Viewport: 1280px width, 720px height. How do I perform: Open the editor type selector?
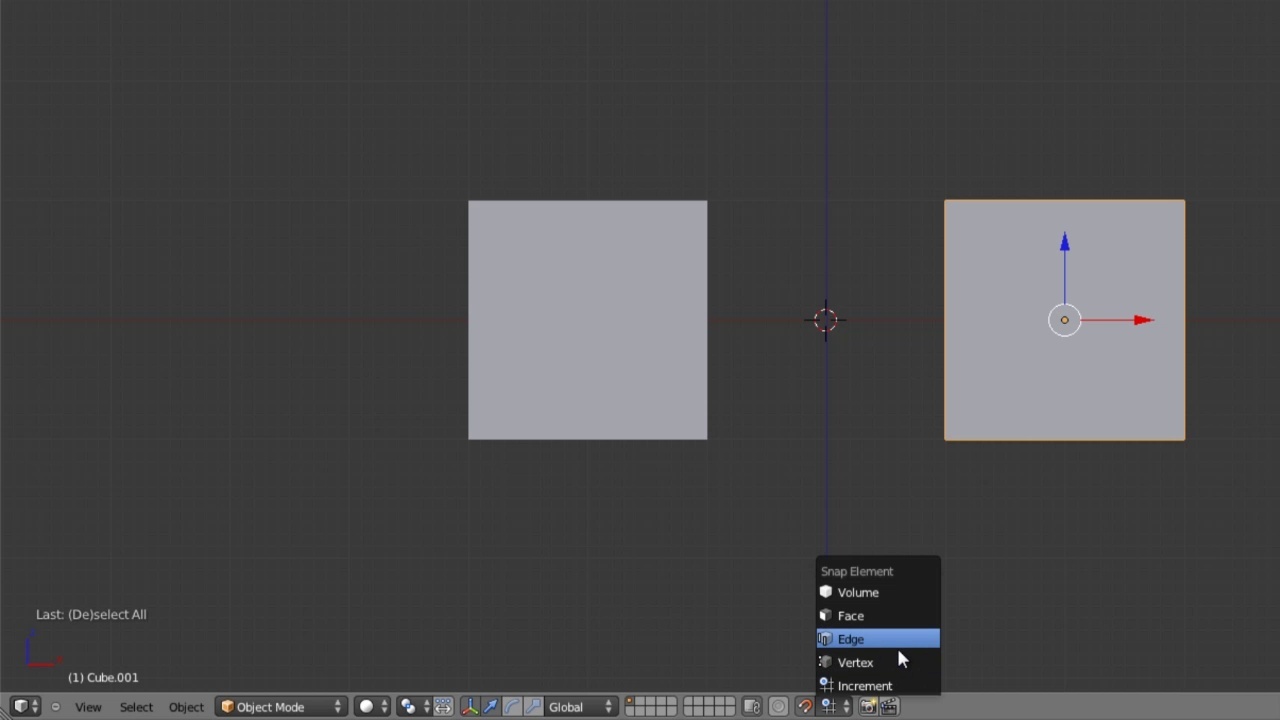[x=25, y=707]
